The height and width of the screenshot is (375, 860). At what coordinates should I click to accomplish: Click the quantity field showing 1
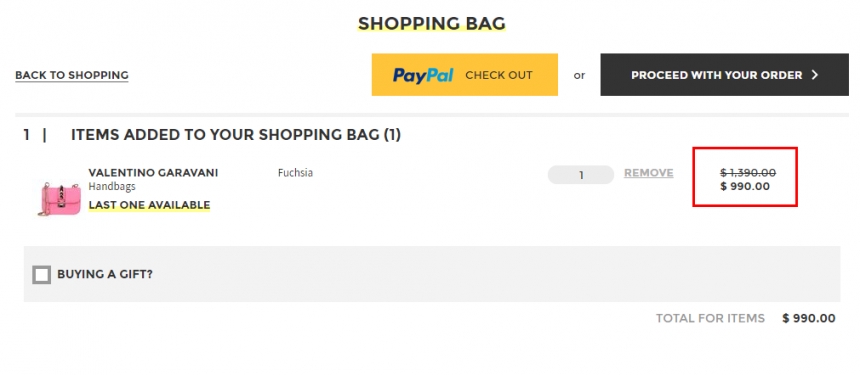click(x=581, y=175)
